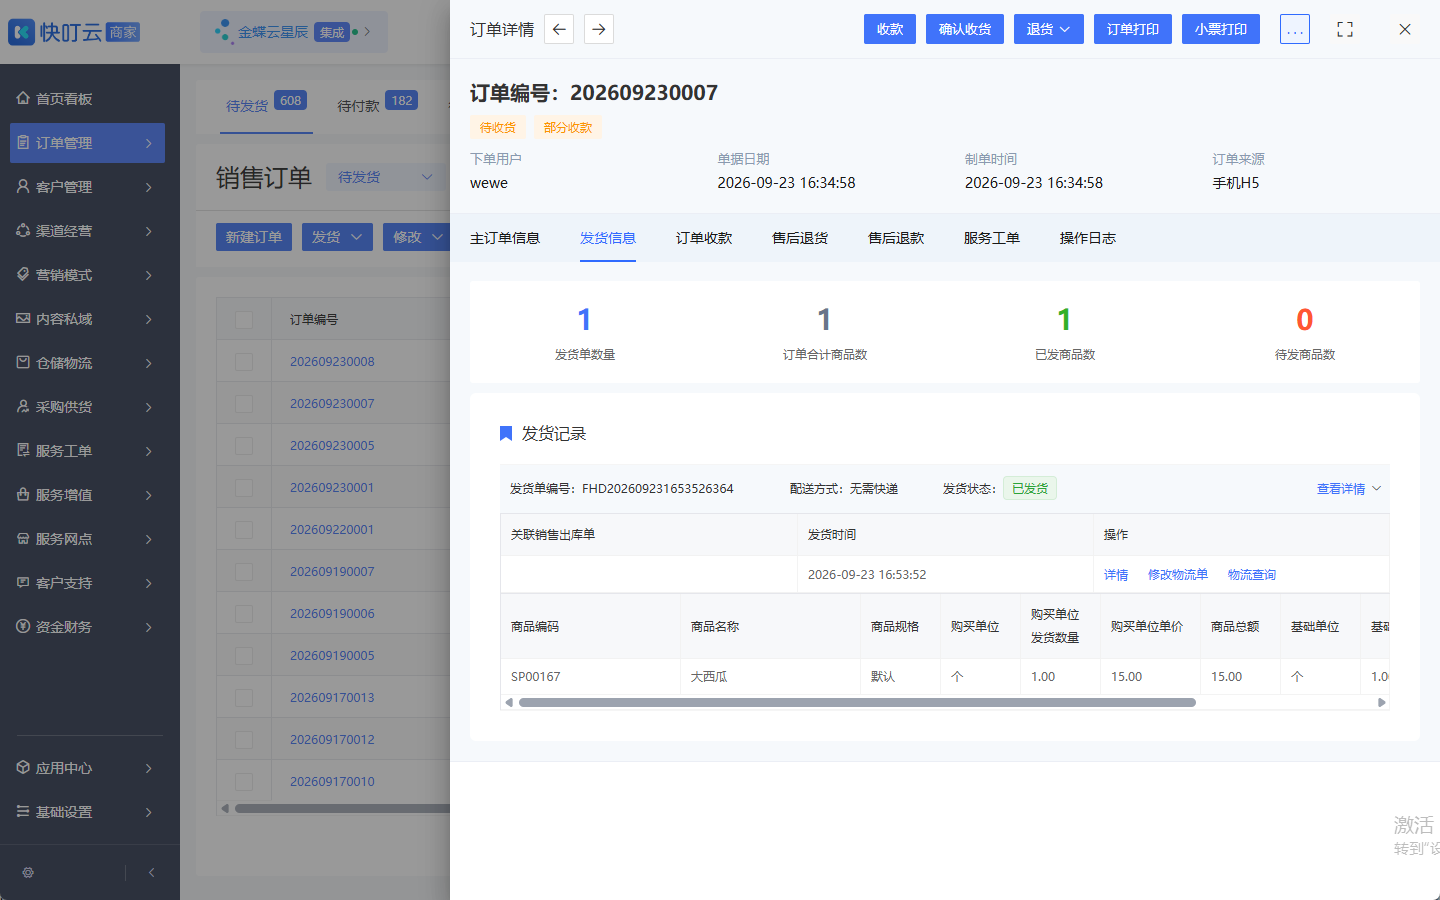Image resolution: width=1440 pixels, height=900 pixels.
Task: Click the 内容私域 mail icon
Action: (23, 318)
